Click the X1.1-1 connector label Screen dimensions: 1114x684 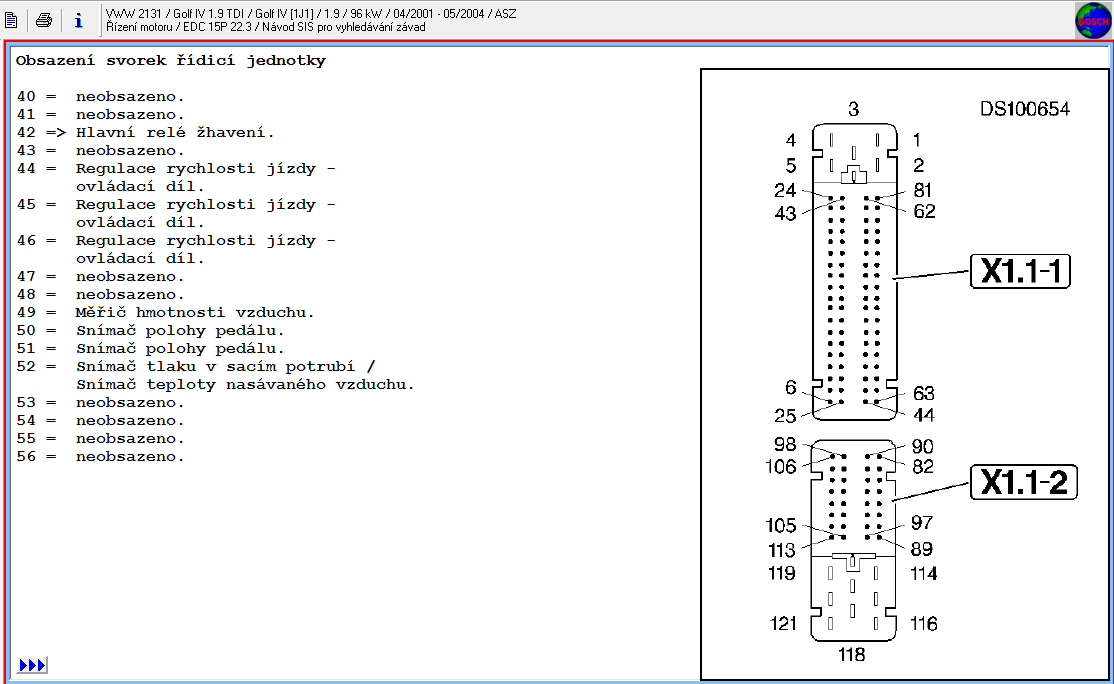point(1019,272)
